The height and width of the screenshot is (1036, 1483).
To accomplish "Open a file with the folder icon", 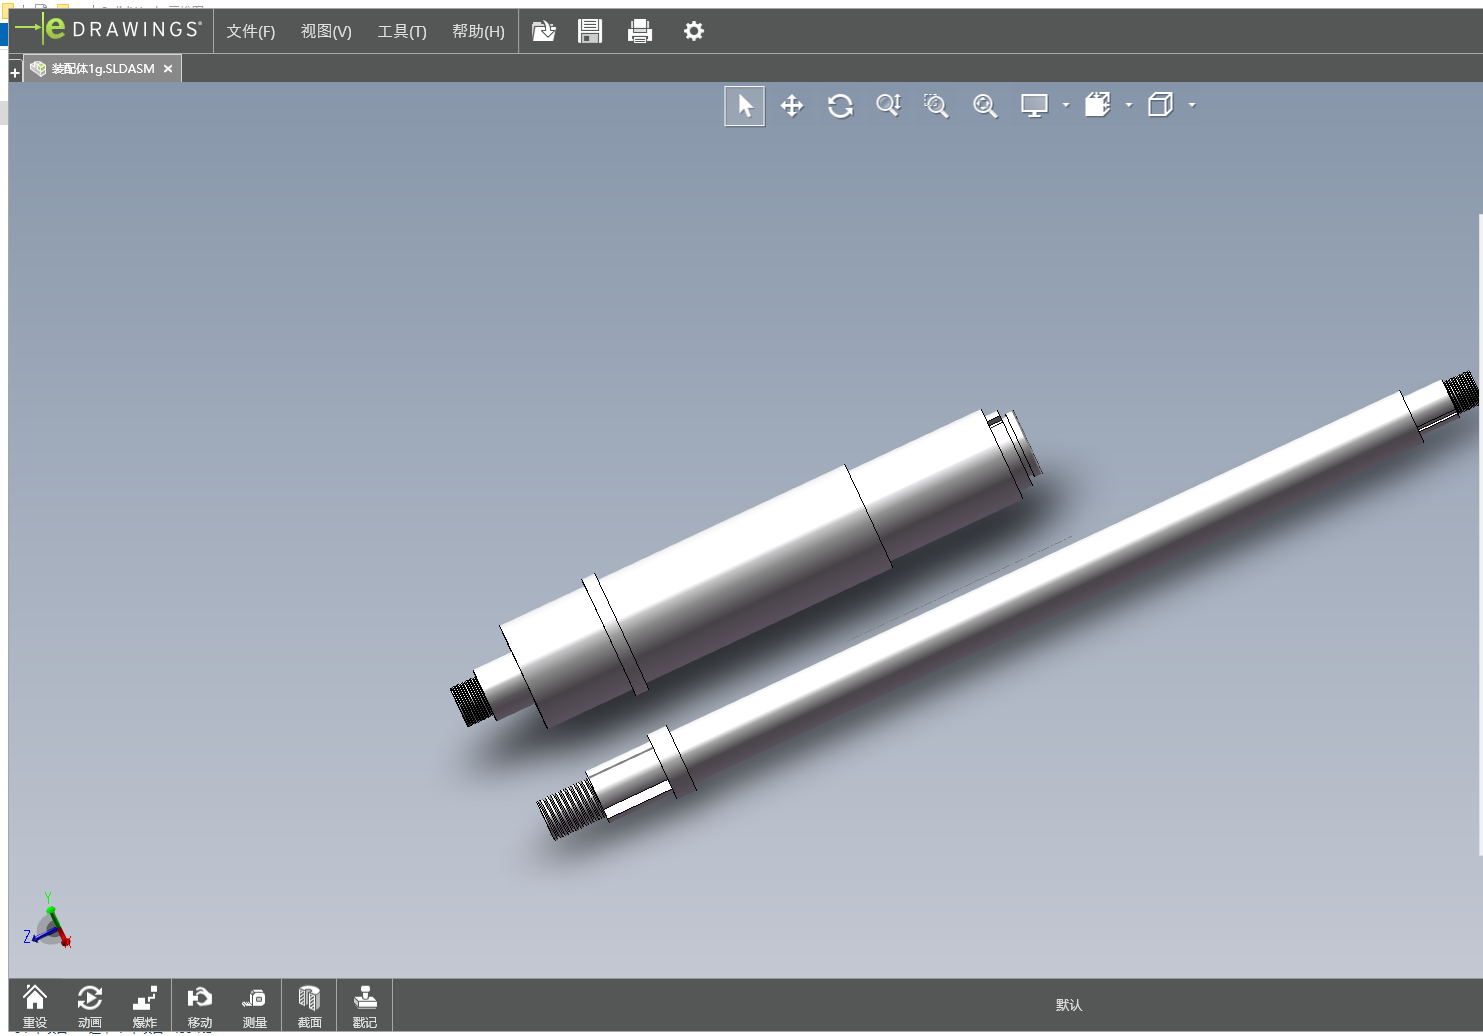I will pos(543,31).
